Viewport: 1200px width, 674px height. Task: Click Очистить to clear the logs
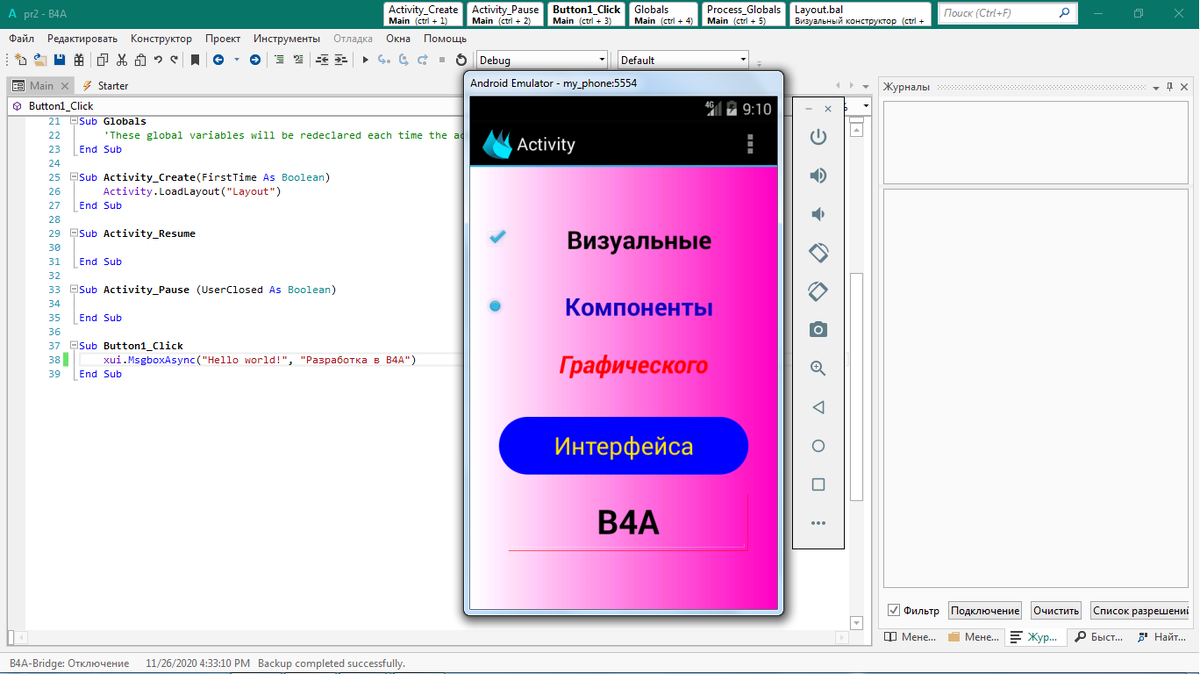(x=1056, y=610)
